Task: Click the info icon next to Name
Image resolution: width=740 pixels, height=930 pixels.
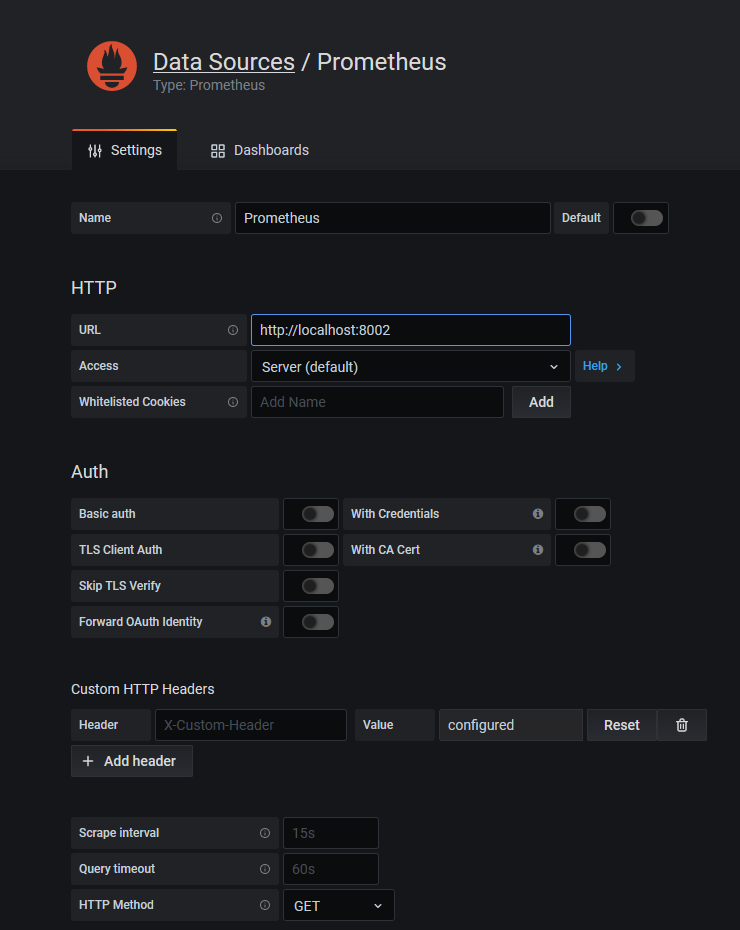Action: click(217, 218)
